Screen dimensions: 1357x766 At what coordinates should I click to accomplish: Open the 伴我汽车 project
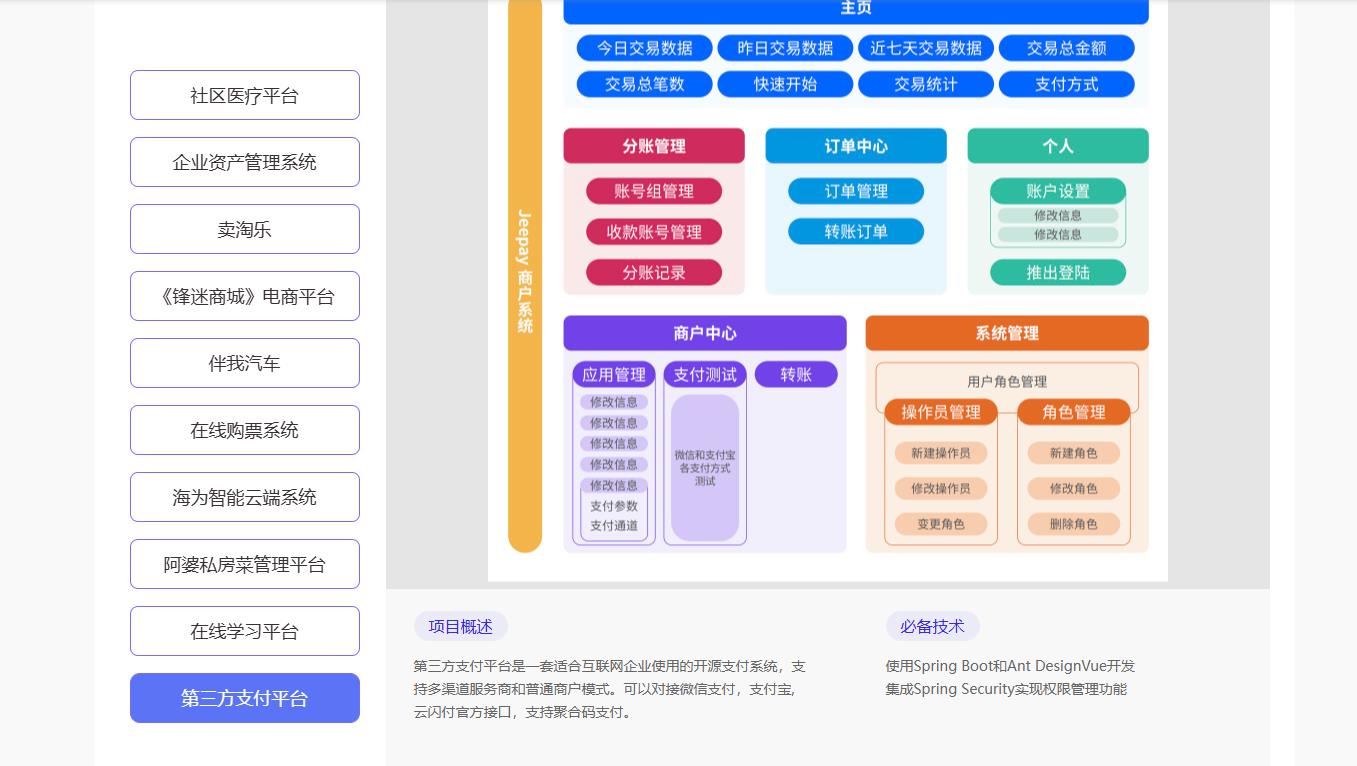tap(244, 363)
